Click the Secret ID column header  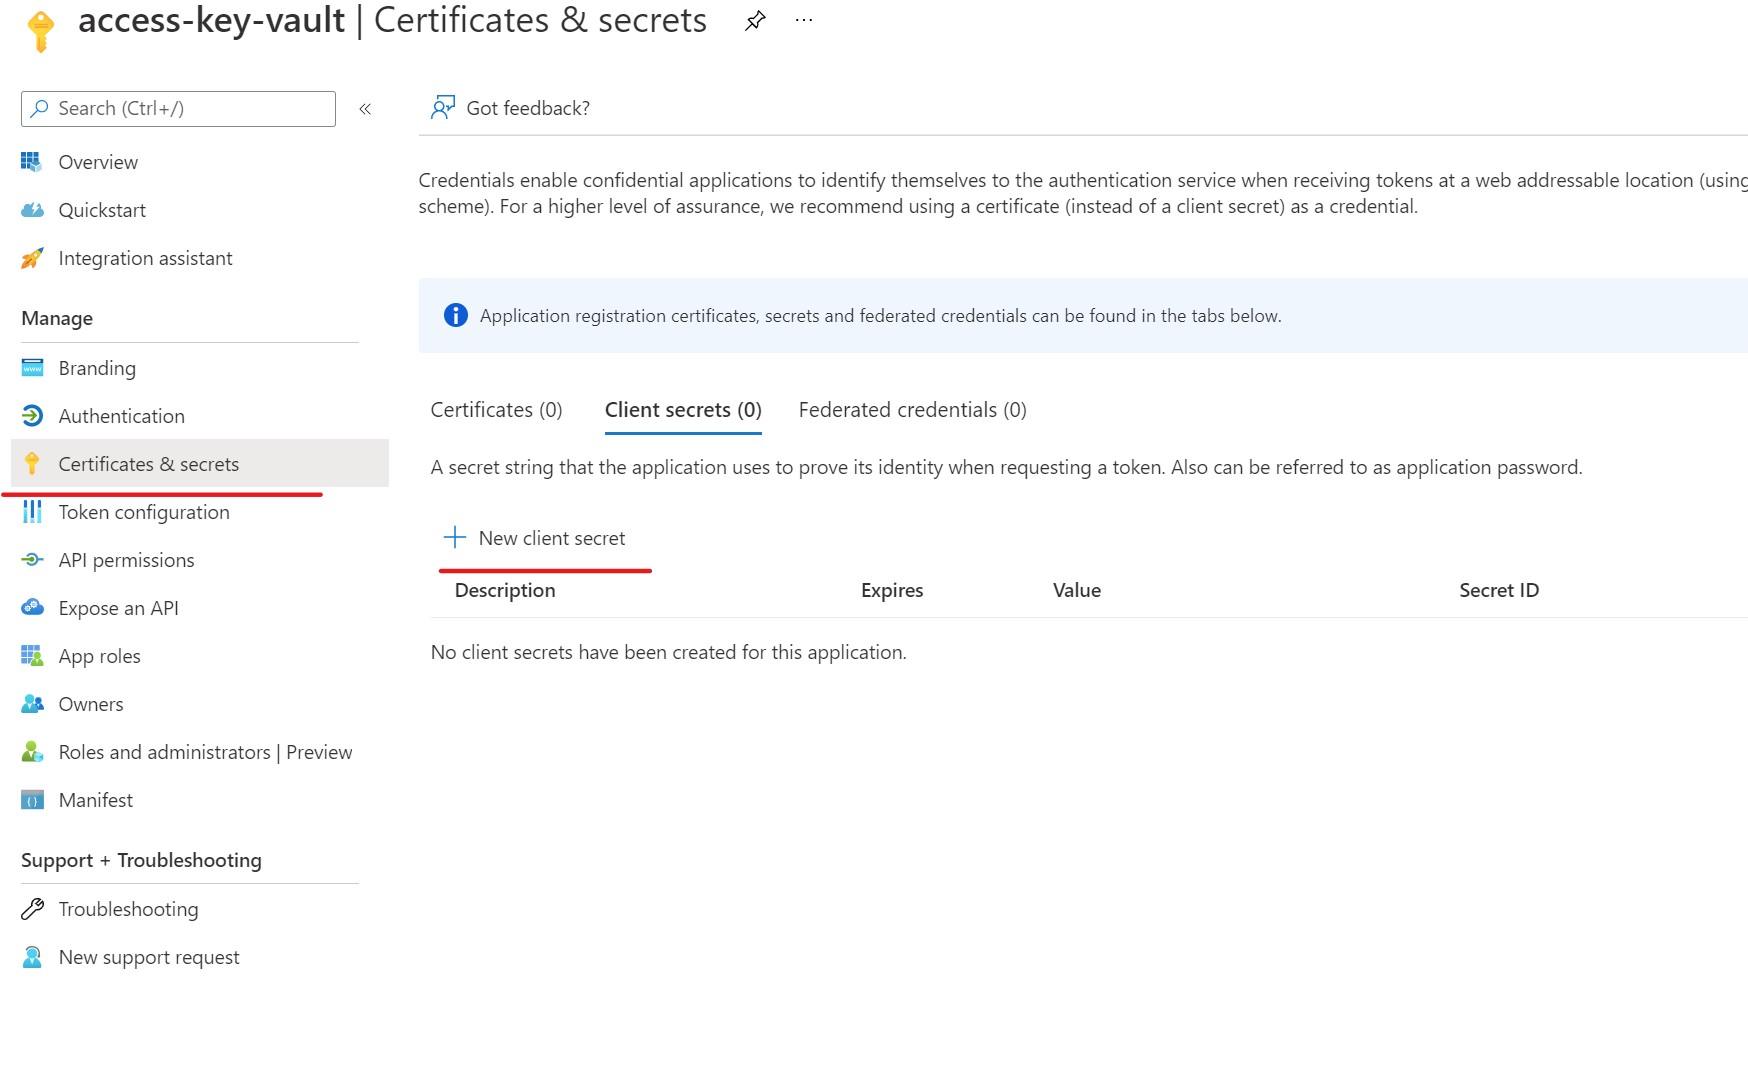1498,590
